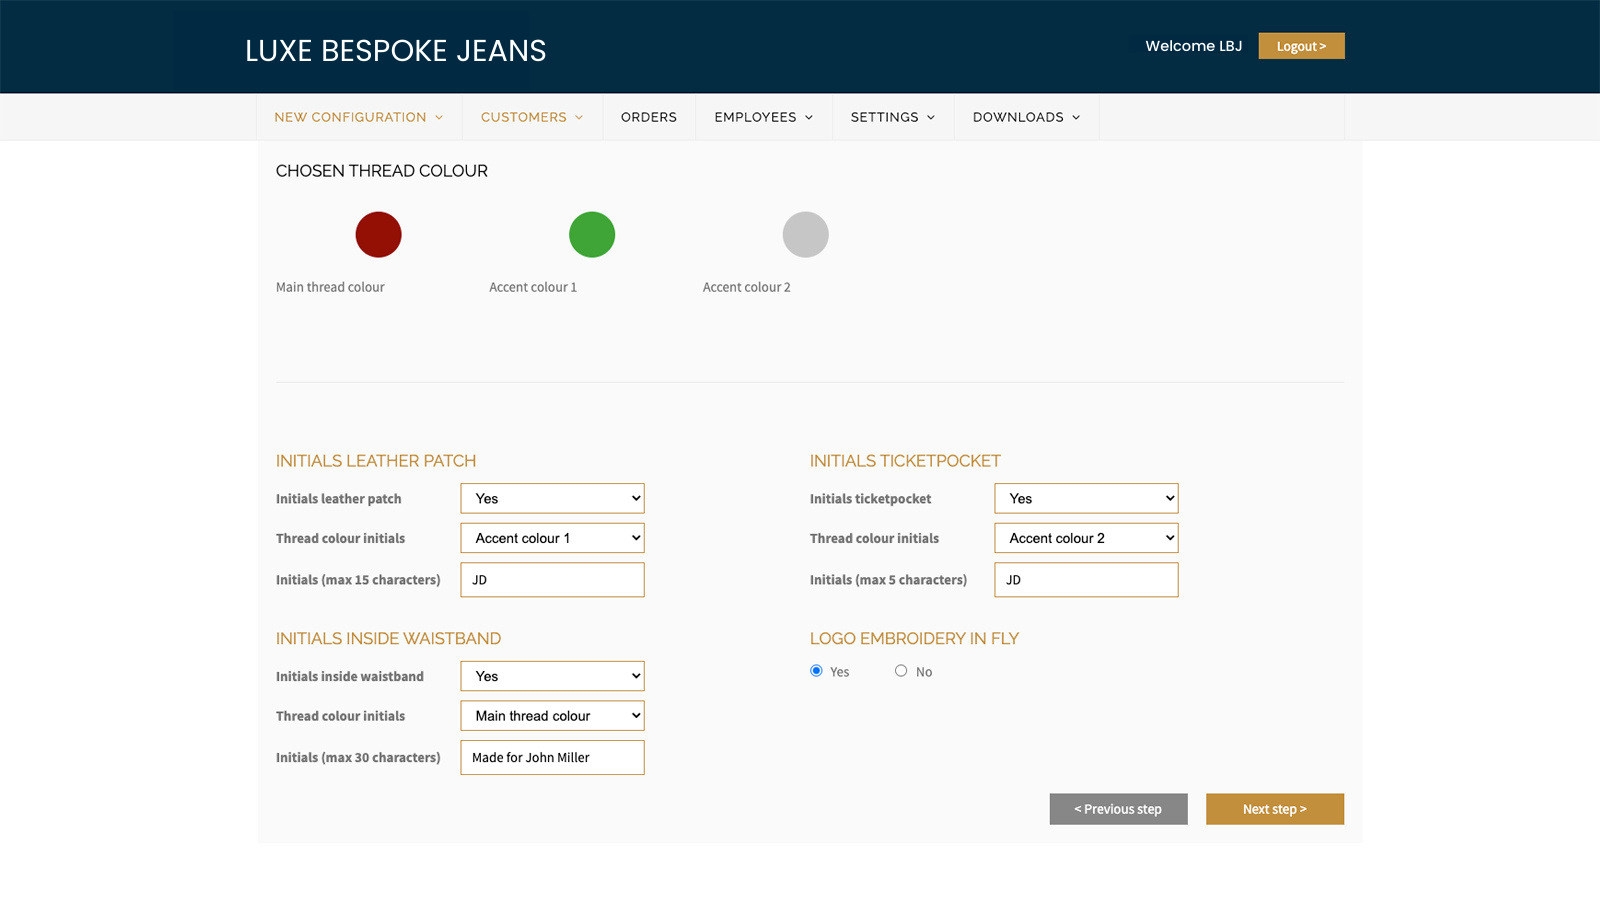
Task: Expand the Downloads menu
Action: 1025,117
